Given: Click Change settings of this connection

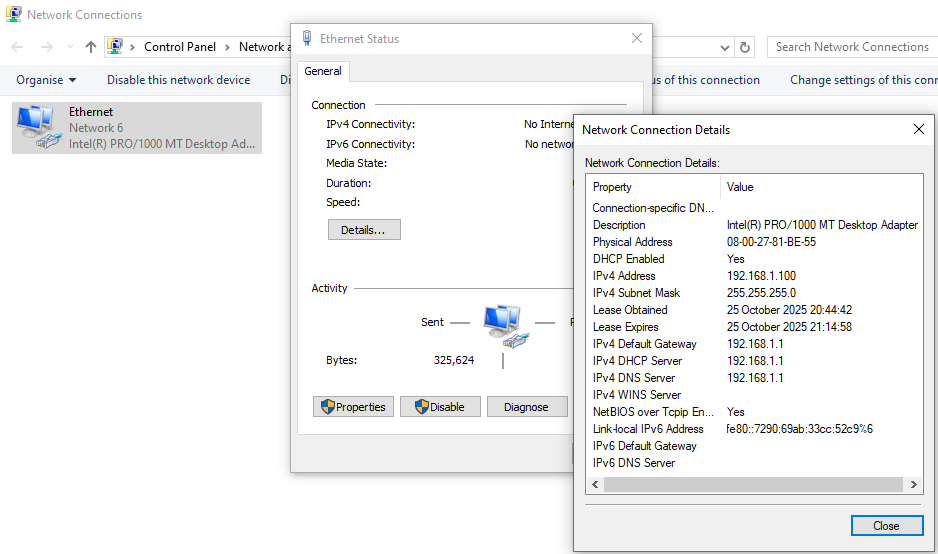Looking at the screenshot, I should [x=863, y=80].
